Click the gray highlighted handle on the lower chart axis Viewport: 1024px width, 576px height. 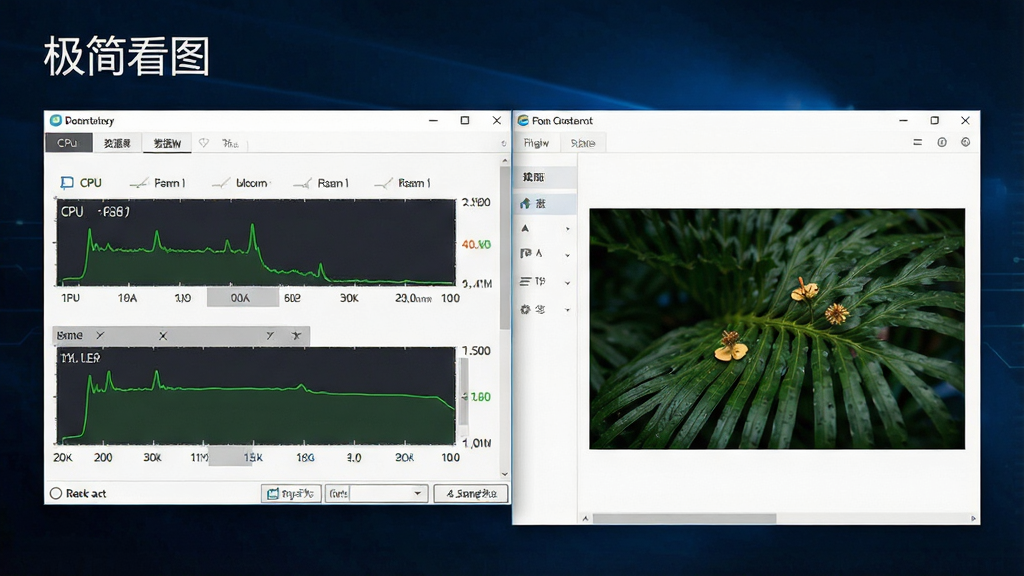229,456
